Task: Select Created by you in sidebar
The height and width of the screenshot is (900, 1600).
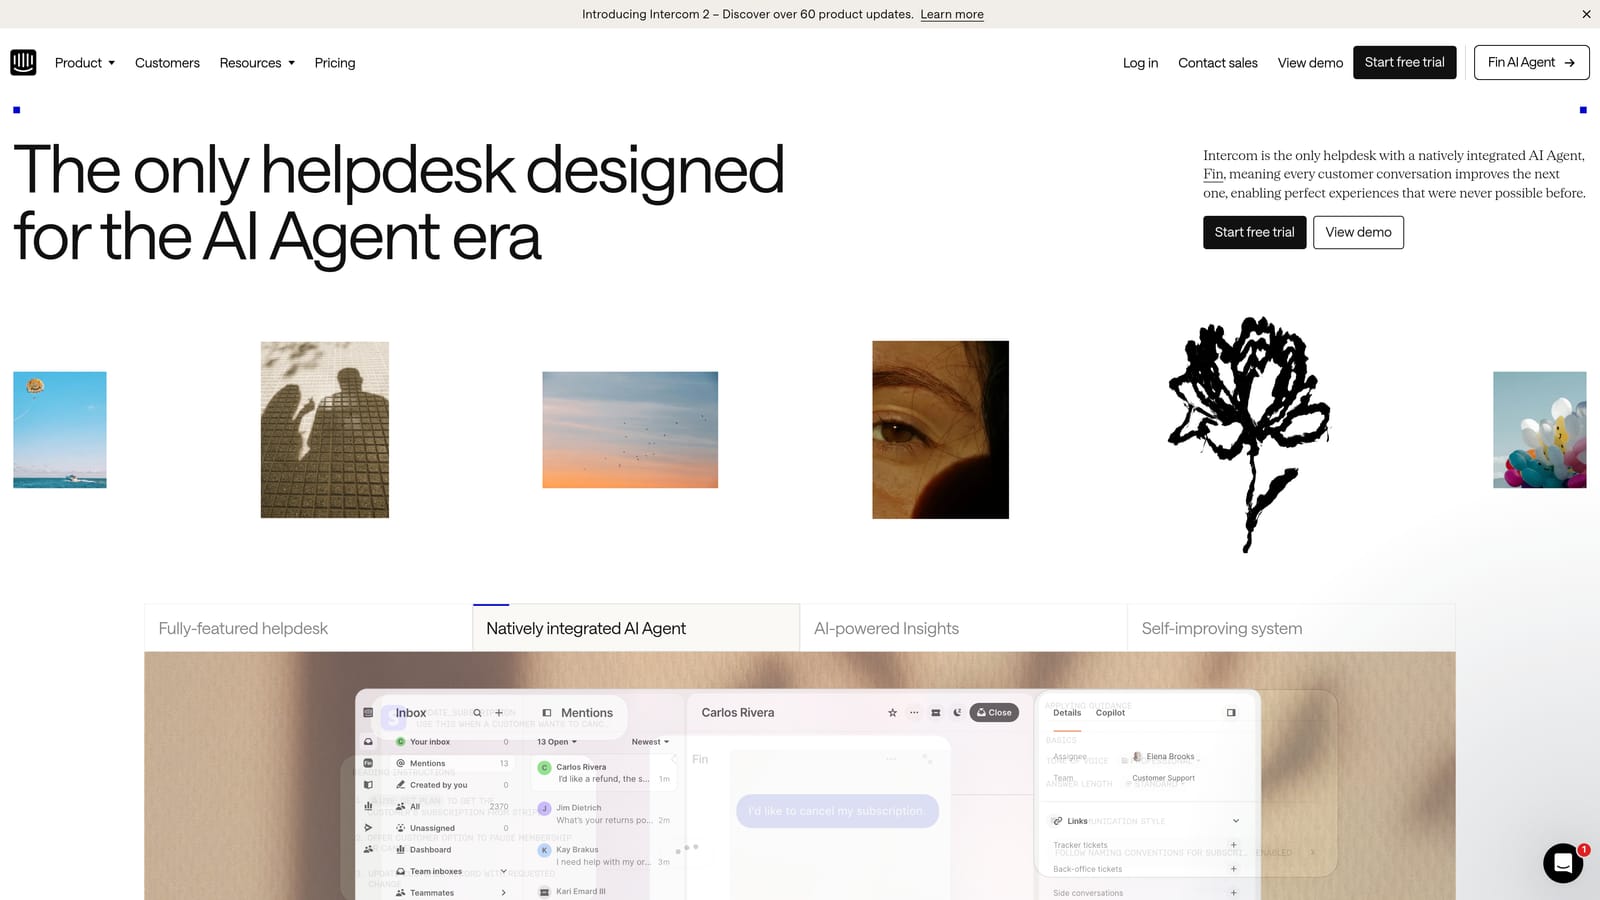Action: tap(452, 785)
